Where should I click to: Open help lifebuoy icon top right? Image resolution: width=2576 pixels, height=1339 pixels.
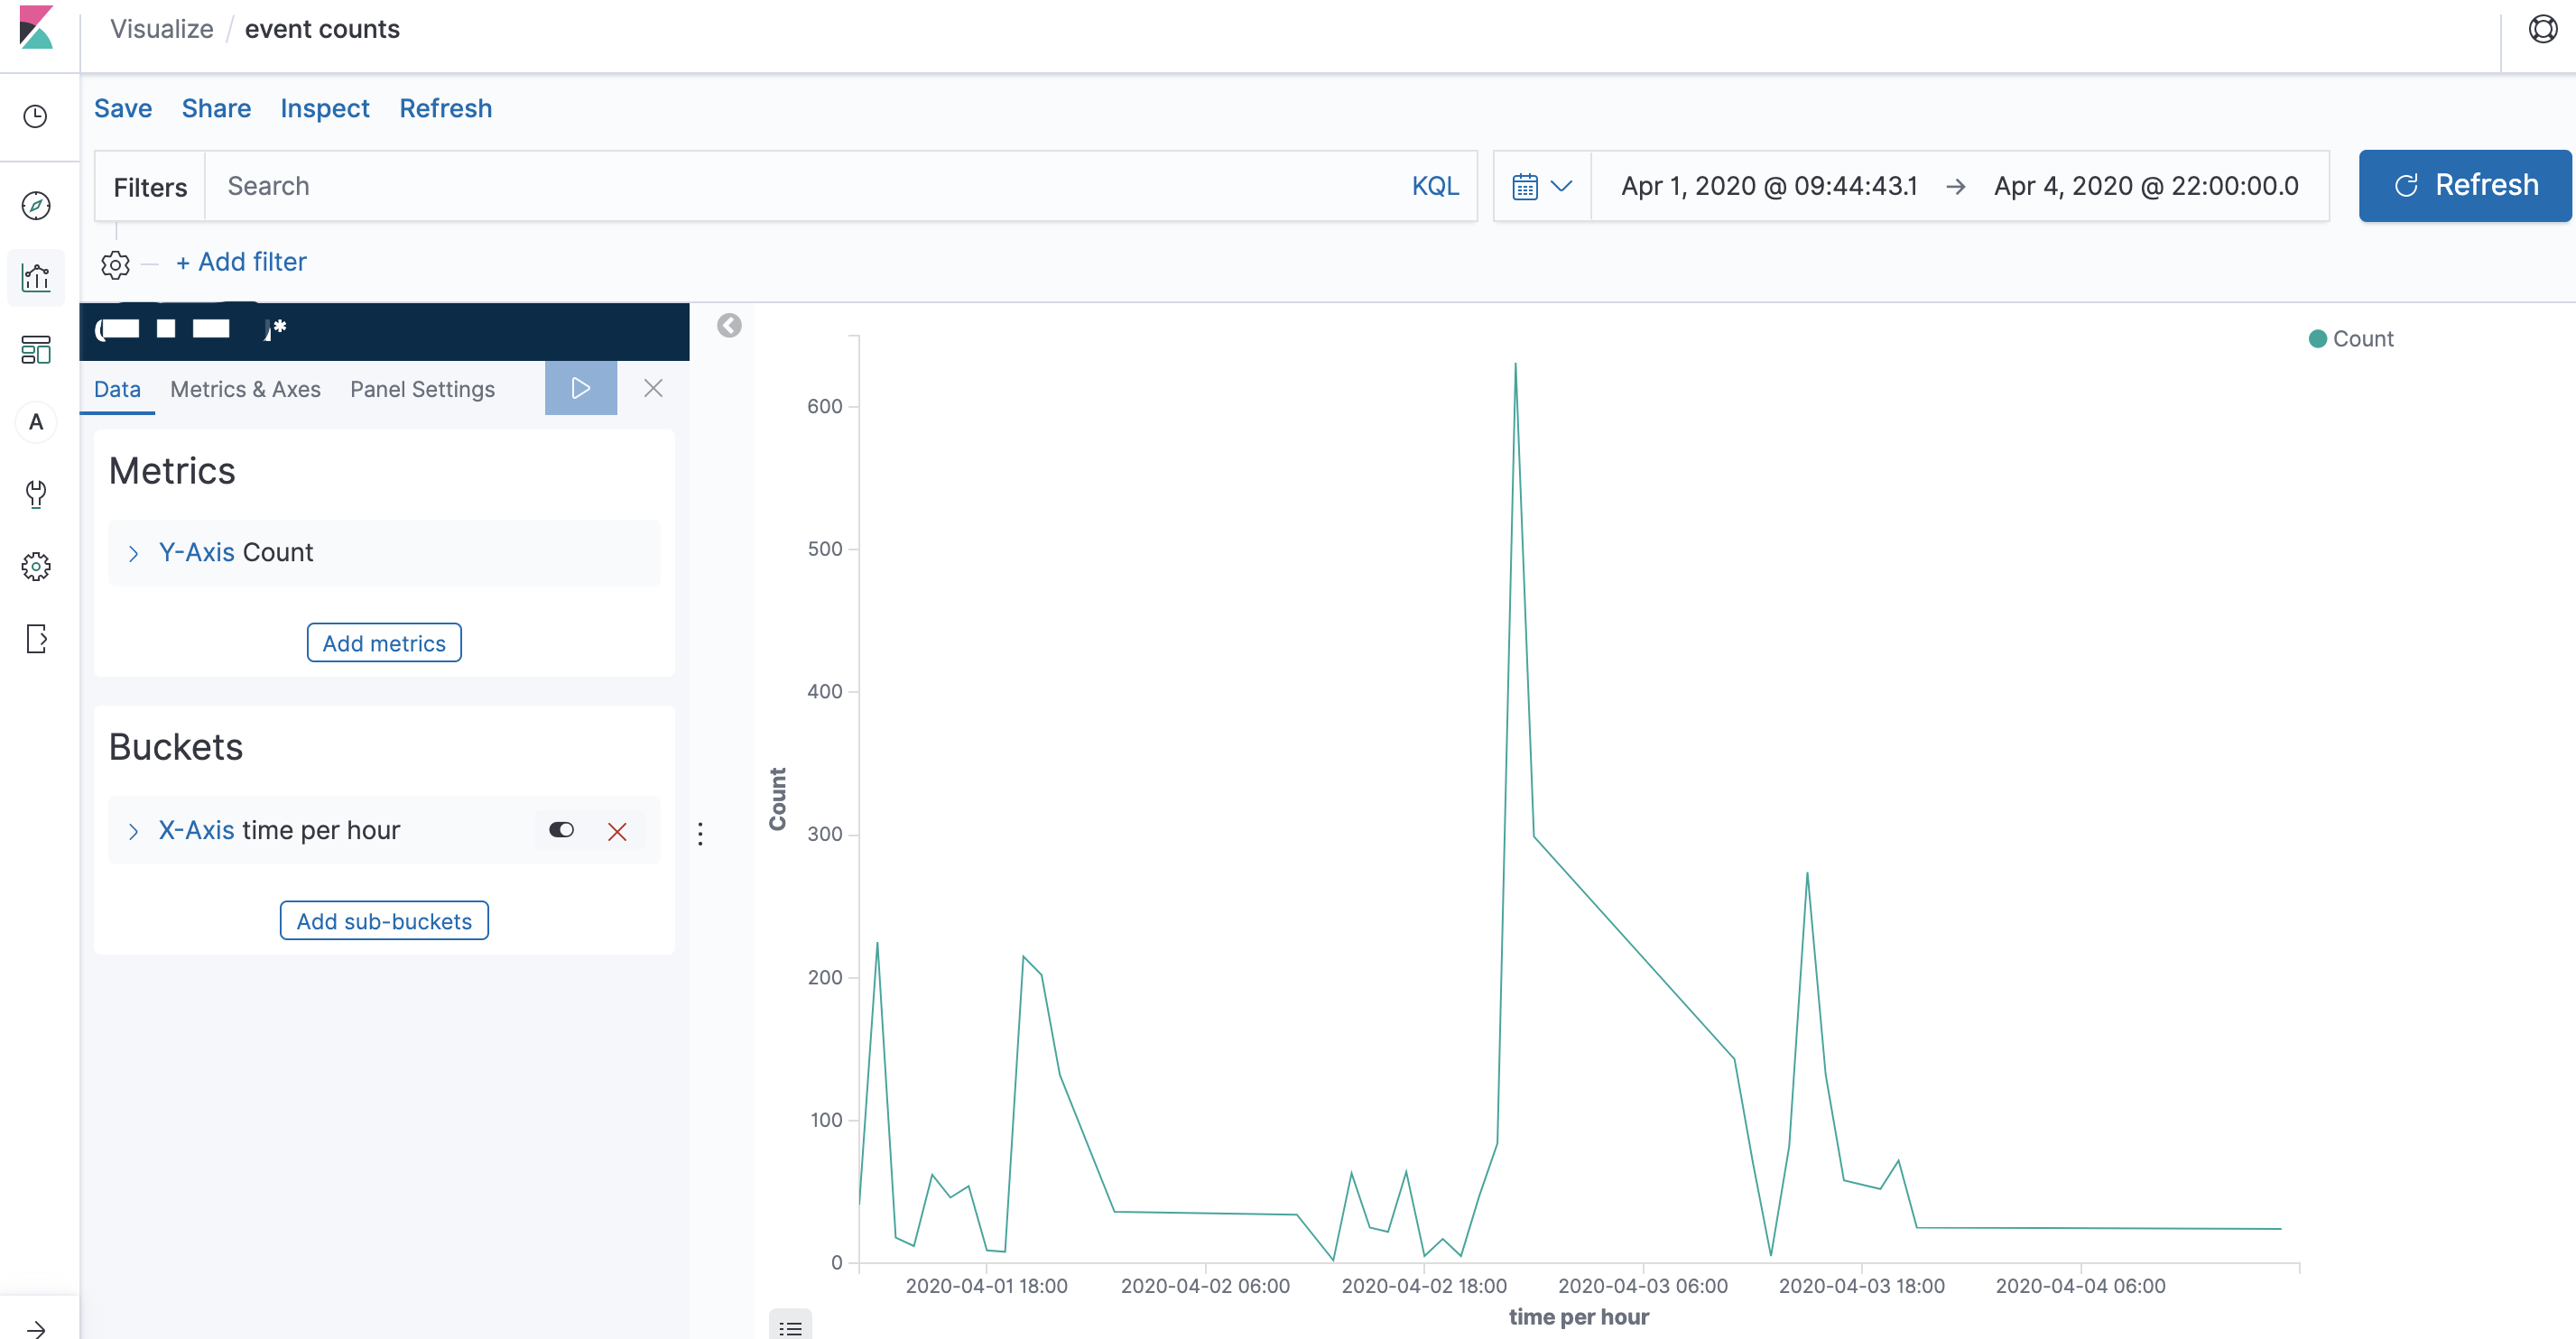click(x=2542, y=28)
